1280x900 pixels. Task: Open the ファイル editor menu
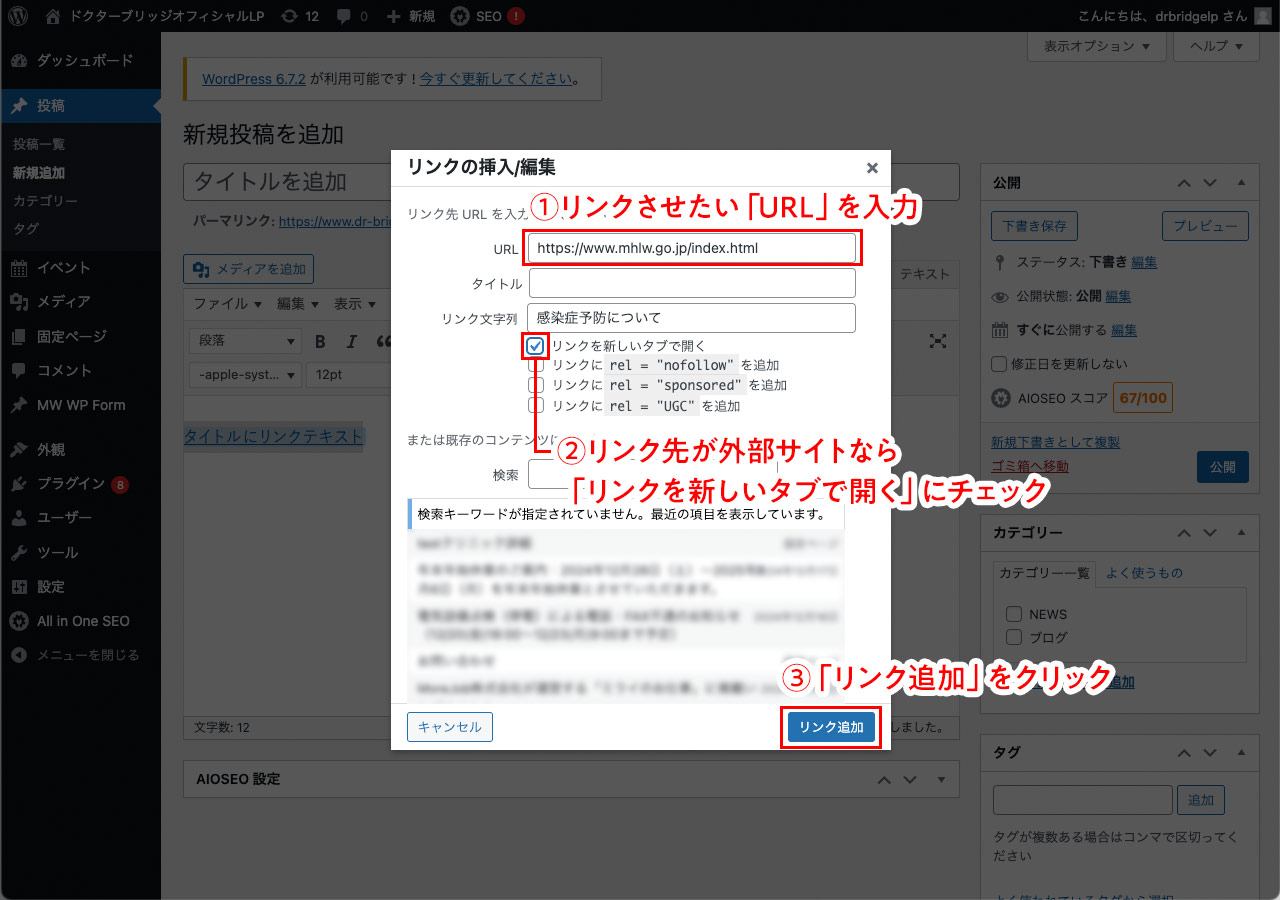tap(227, 303)
